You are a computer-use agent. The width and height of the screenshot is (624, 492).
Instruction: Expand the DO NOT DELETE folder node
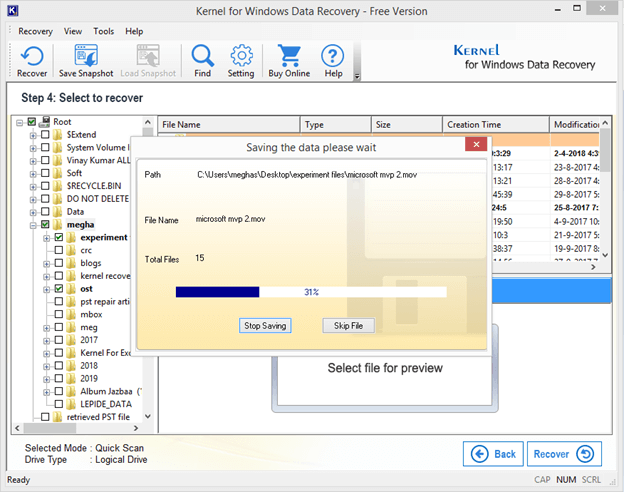click(x=33, y=199)
